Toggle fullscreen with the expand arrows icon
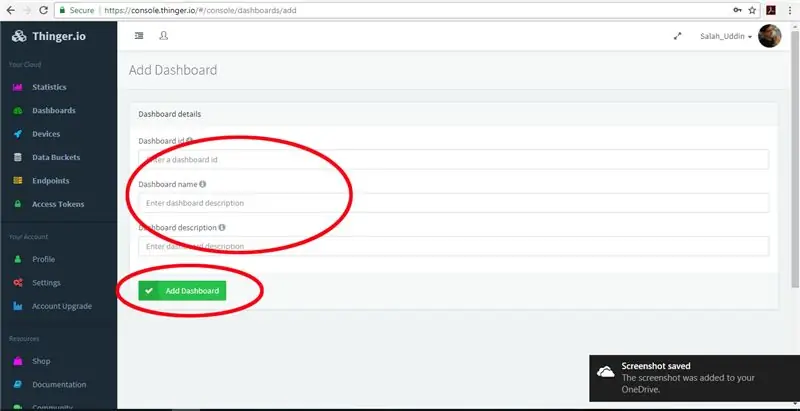 point(678,36)
